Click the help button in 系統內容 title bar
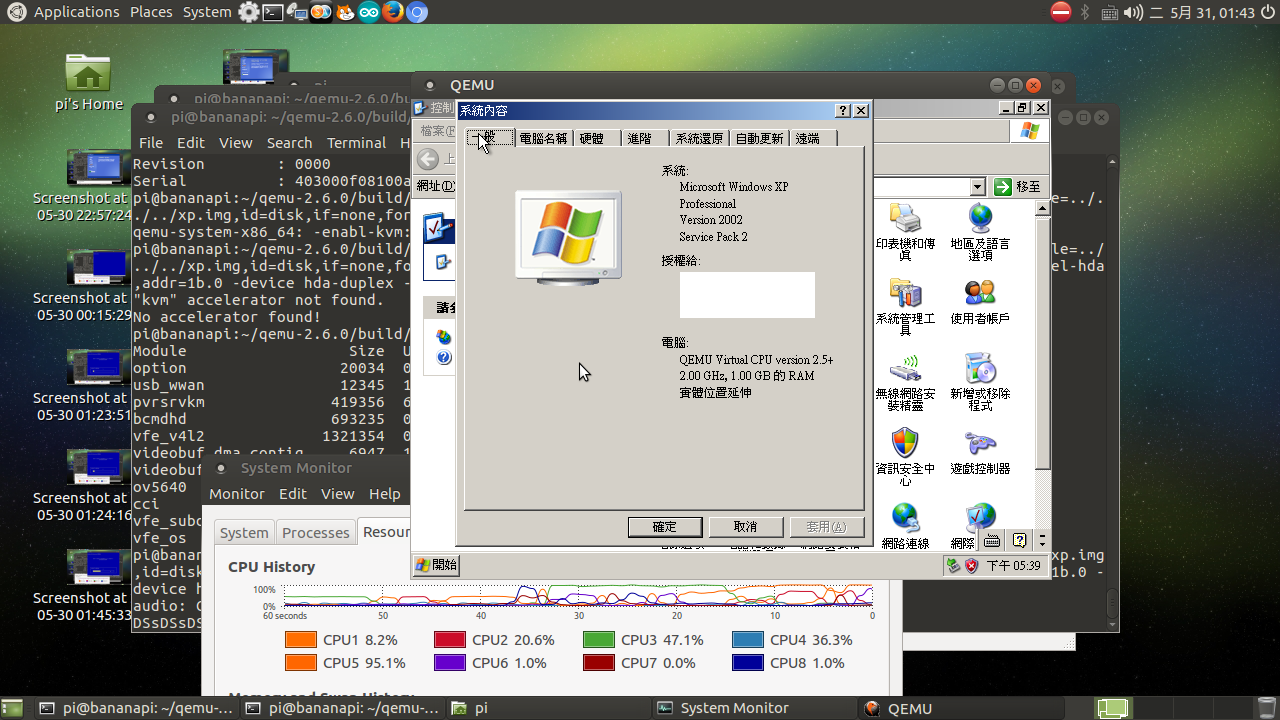The width and height of the screenshot is (1280, 720). click(843, 110)
